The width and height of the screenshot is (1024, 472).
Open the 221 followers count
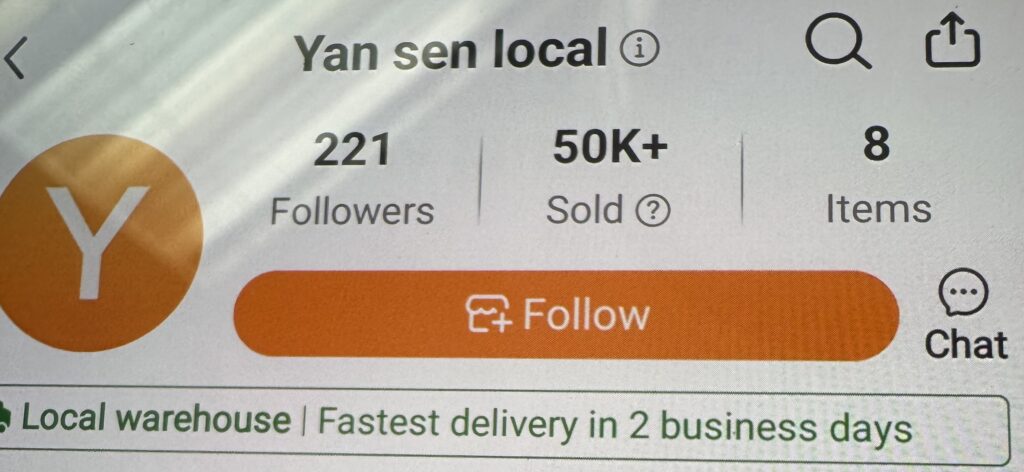[352, 149]
